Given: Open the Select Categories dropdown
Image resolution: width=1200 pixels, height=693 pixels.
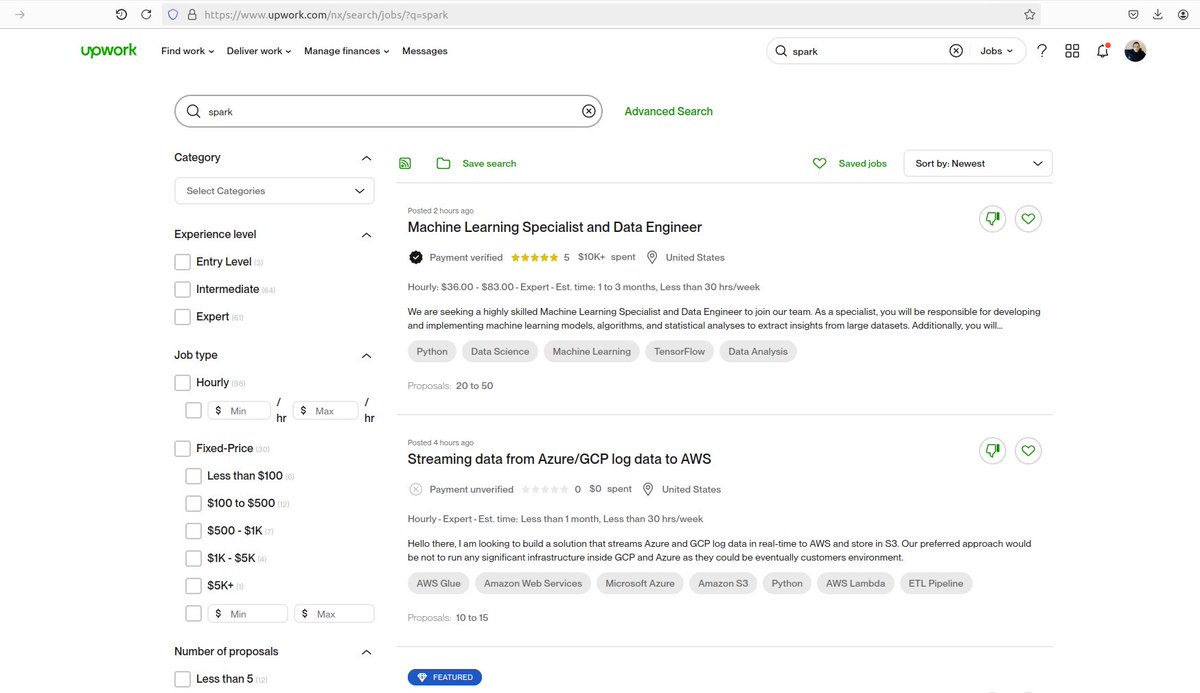Looking at the screenshot, I should tap(274, 190).
